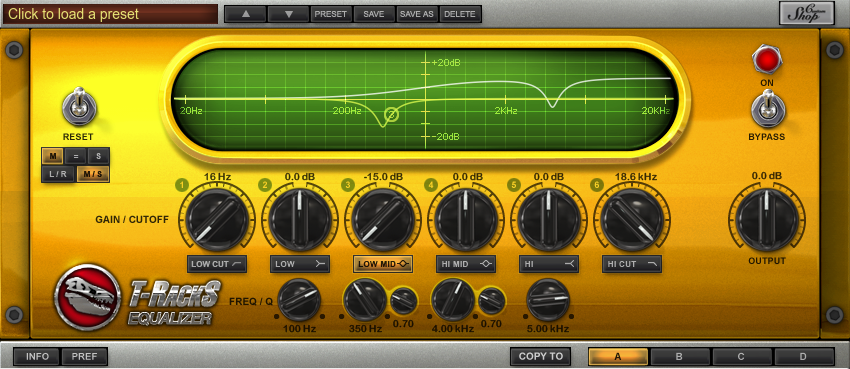Select snapshot tab A
The image size is (850, 369).
tap(618, 357)
